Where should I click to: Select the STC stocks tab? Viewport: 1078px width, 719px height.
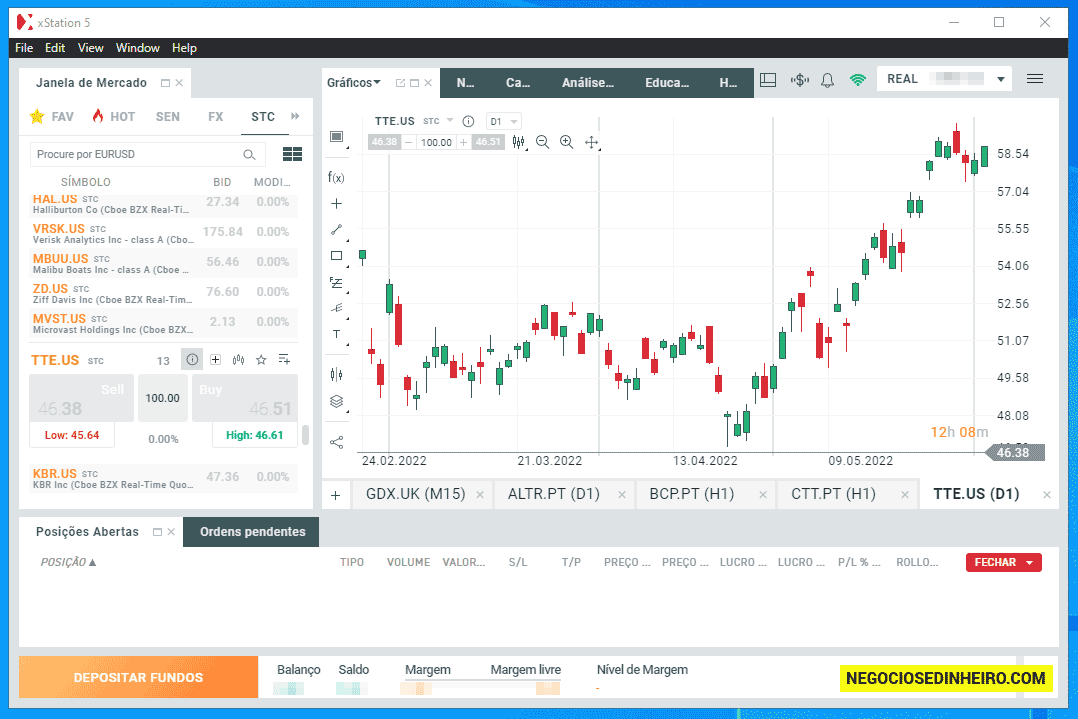click(x=263, y=116)
